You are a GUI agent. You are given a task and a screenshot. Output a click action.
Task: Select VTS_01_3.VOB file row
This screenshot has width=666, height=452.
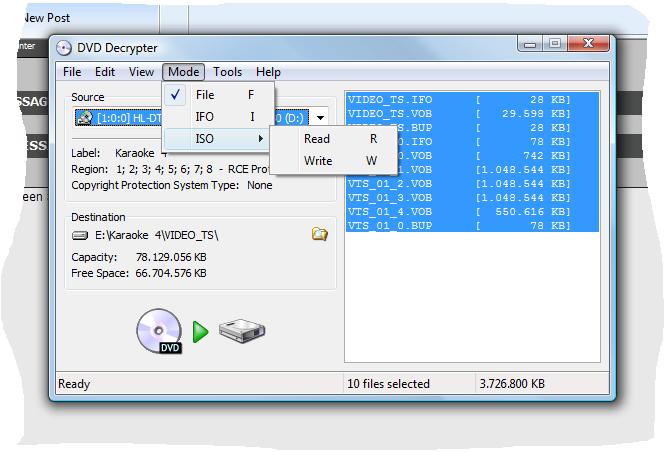click(x=472, y=198)
